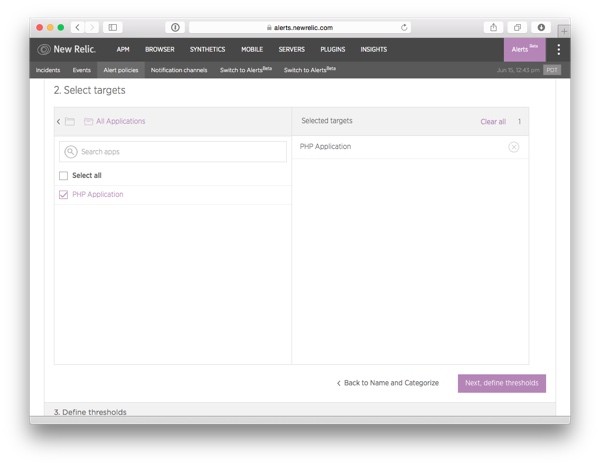Screen dimensions: 600x467
Task: Go back with Safari's back arrow
Action: tap(77, 27)
